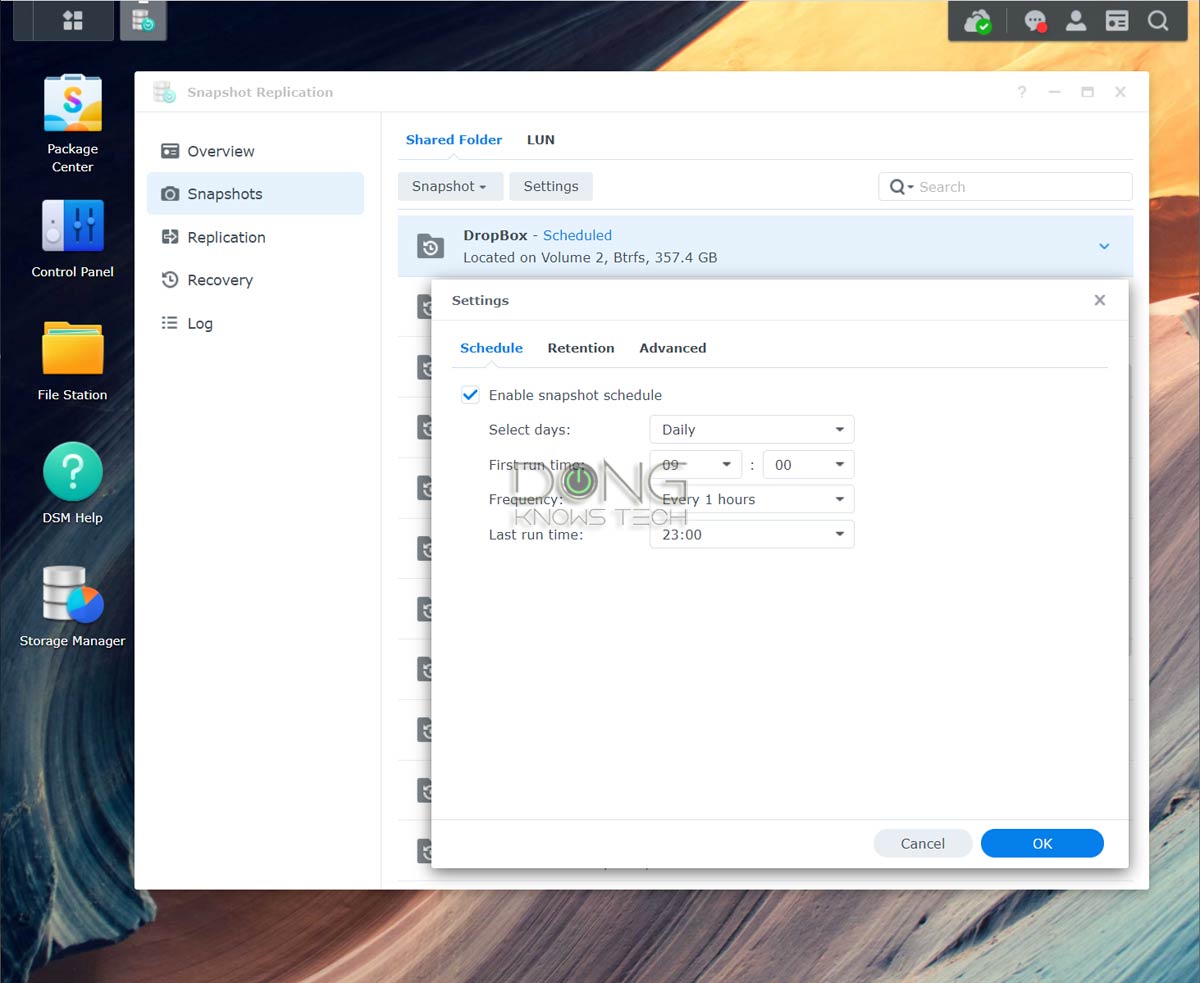1200x983 pixels.
Task: Toggle the Enable snapshot schedule checkbox
Action: click(470, 394)
